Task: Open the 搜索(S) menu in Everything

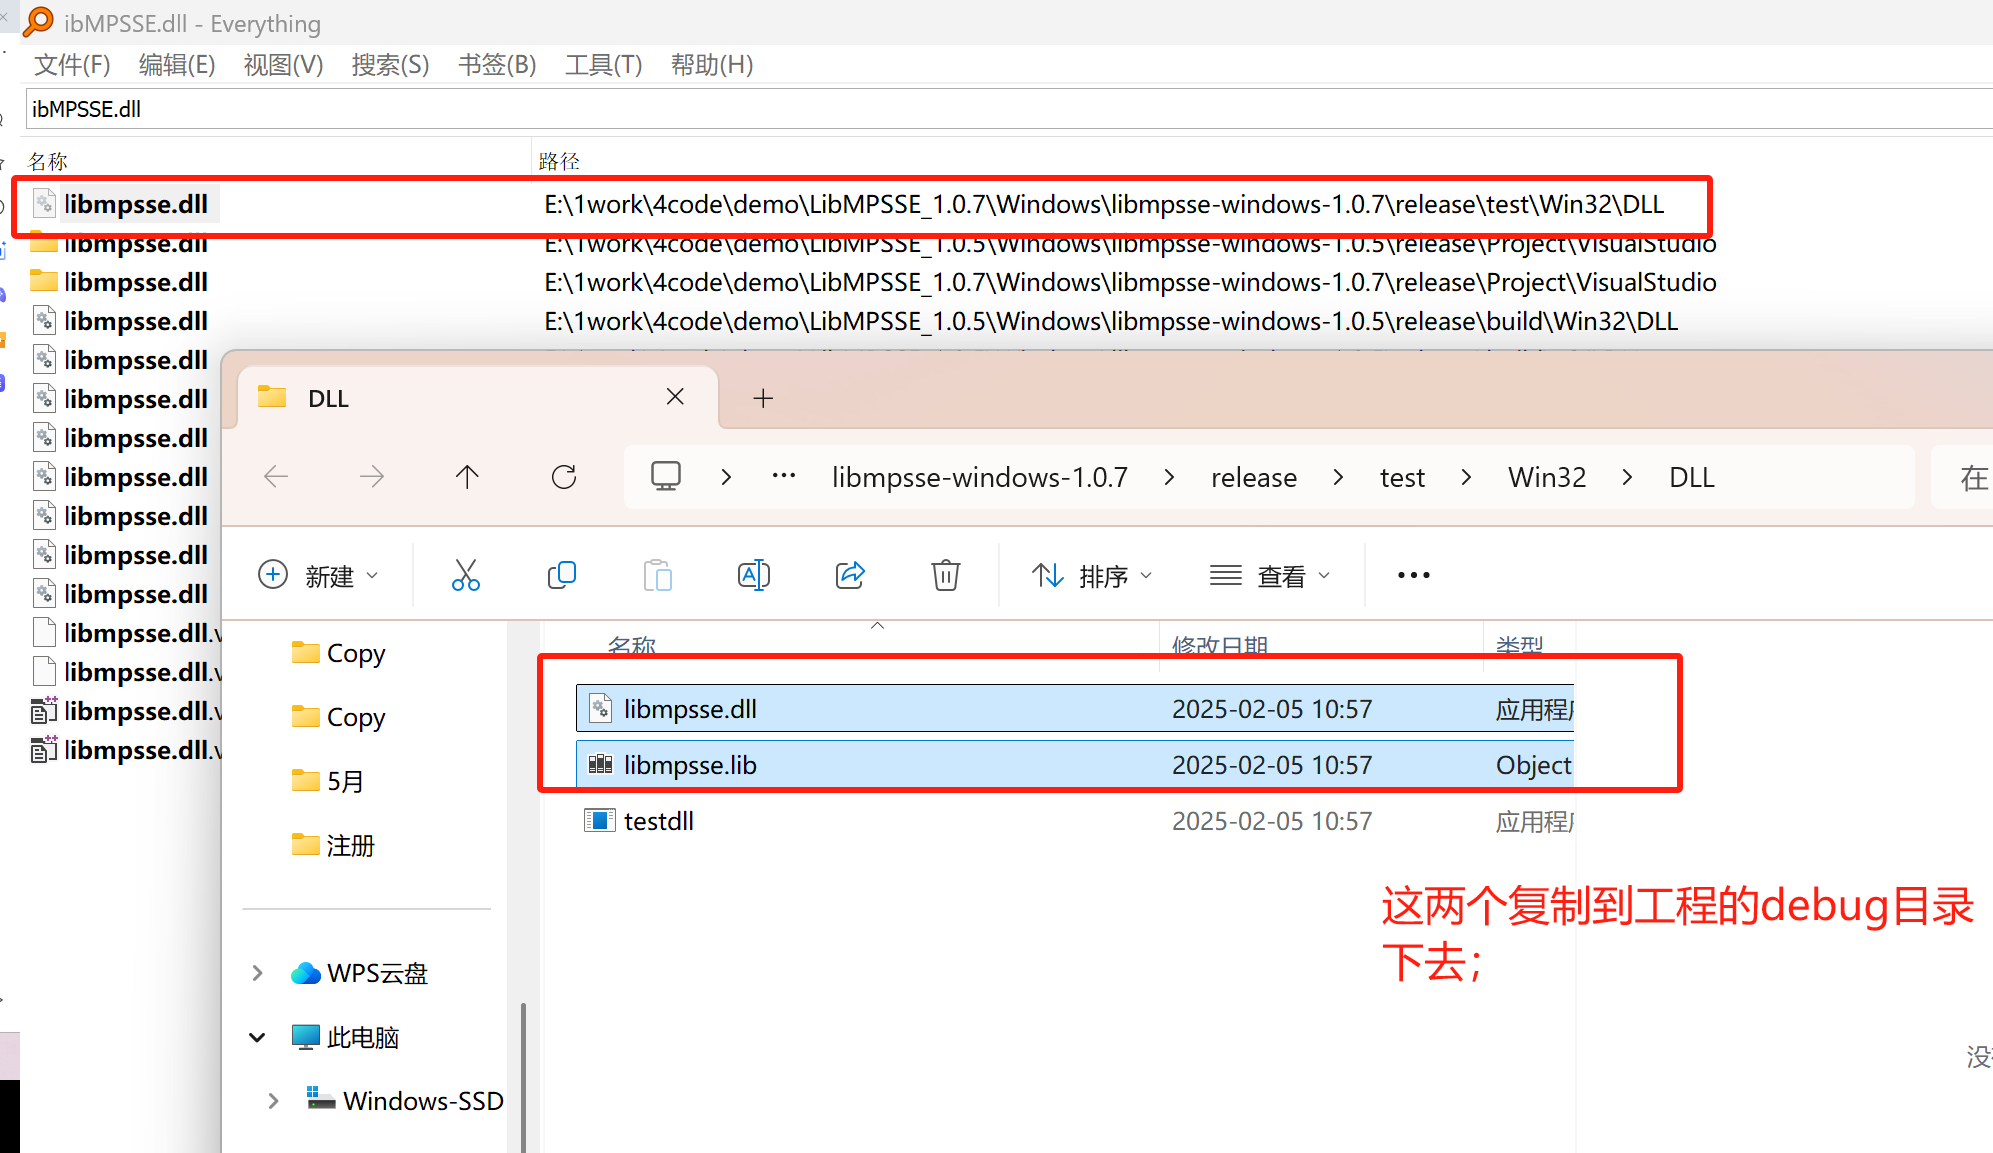Action: 390,65
